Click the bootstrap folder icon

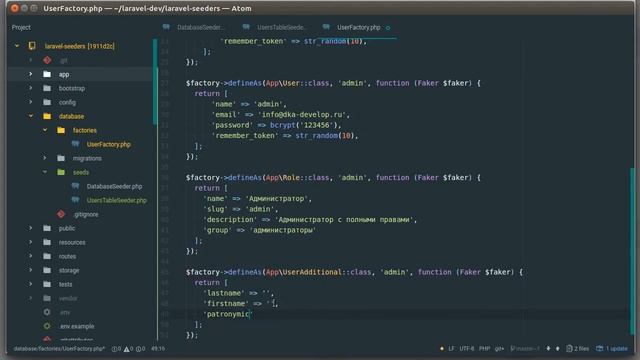[x=47, y=88]
